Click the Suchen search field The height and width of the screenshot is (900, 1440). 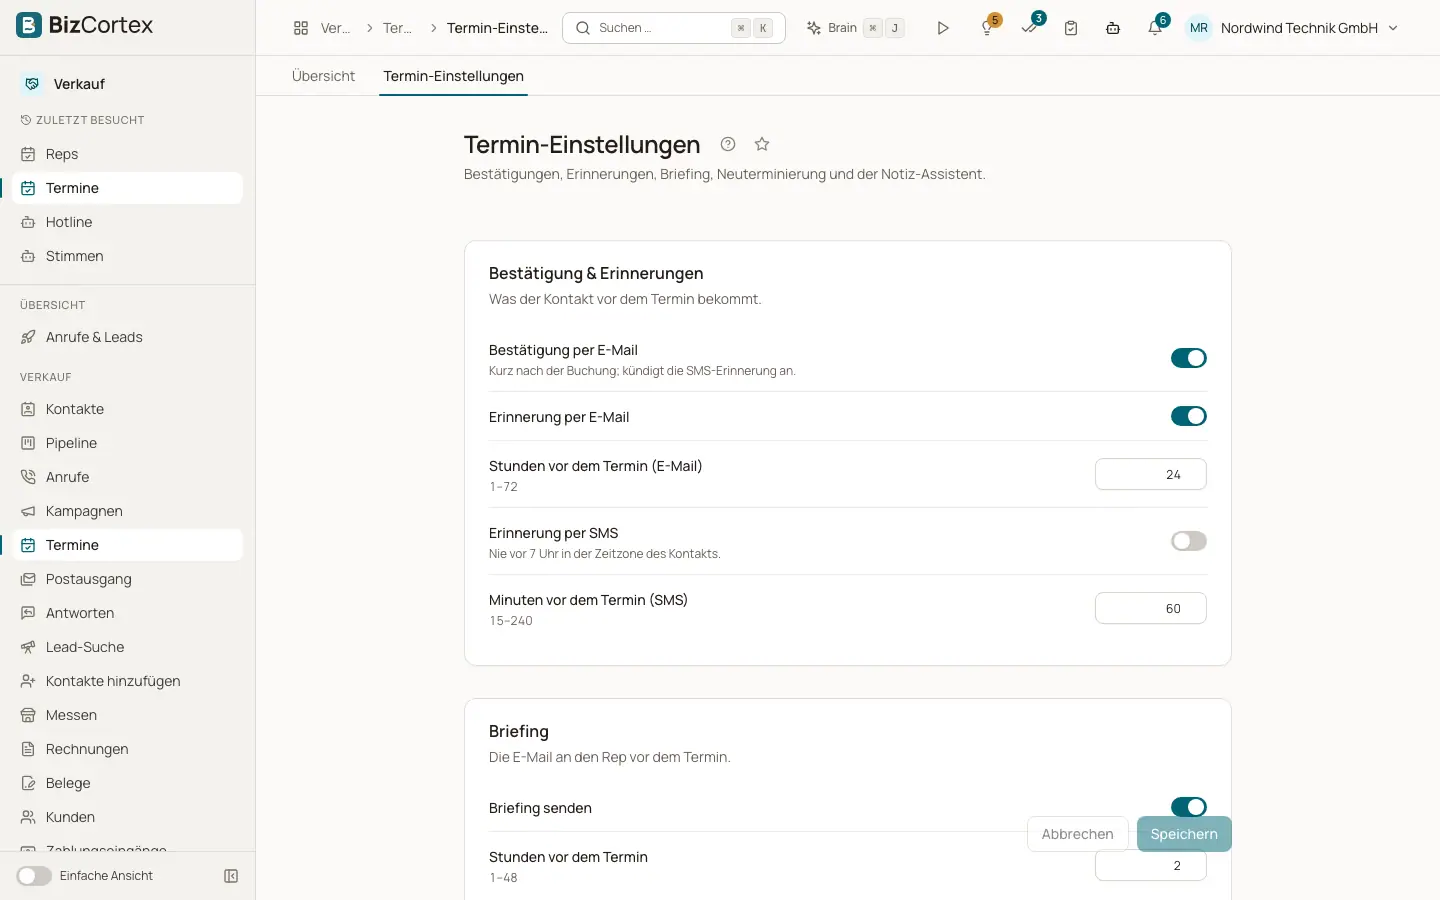[x=674, y=28]
